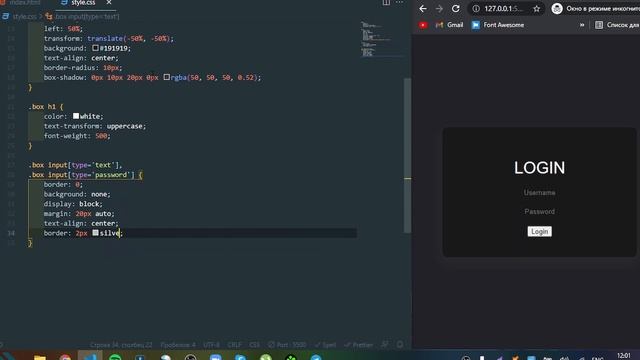640x360 pixels.
Task: Click the Password input field
Action: 539,211
